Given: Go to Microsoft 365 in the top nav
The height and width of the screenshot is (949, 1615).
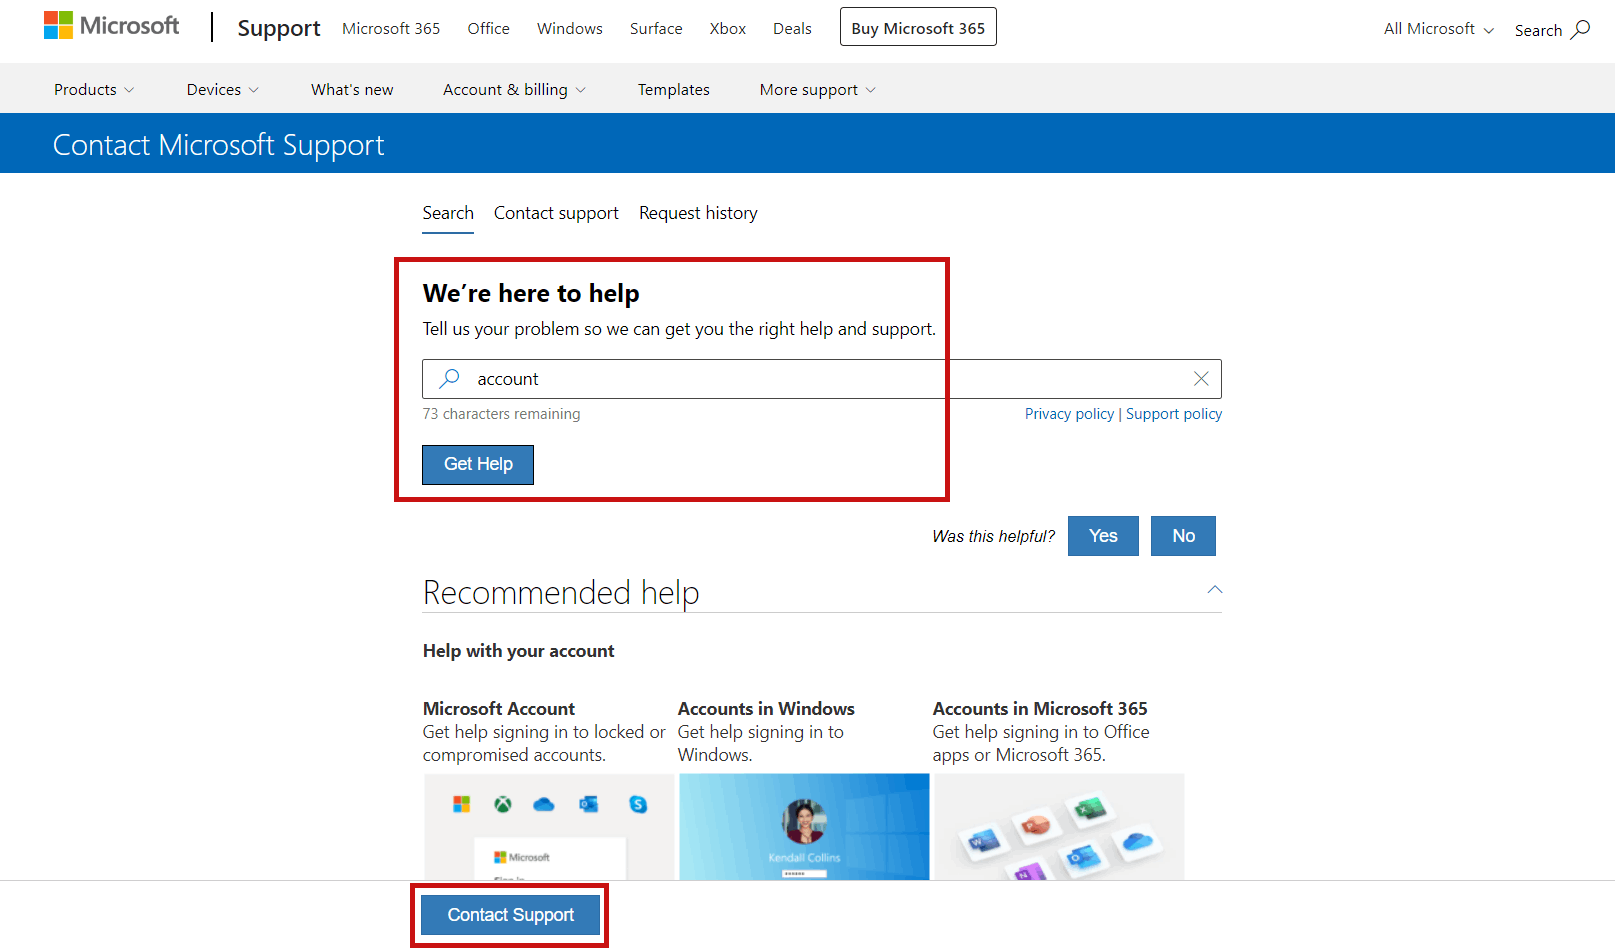Looking at the screenshot, I should (391, 29).
